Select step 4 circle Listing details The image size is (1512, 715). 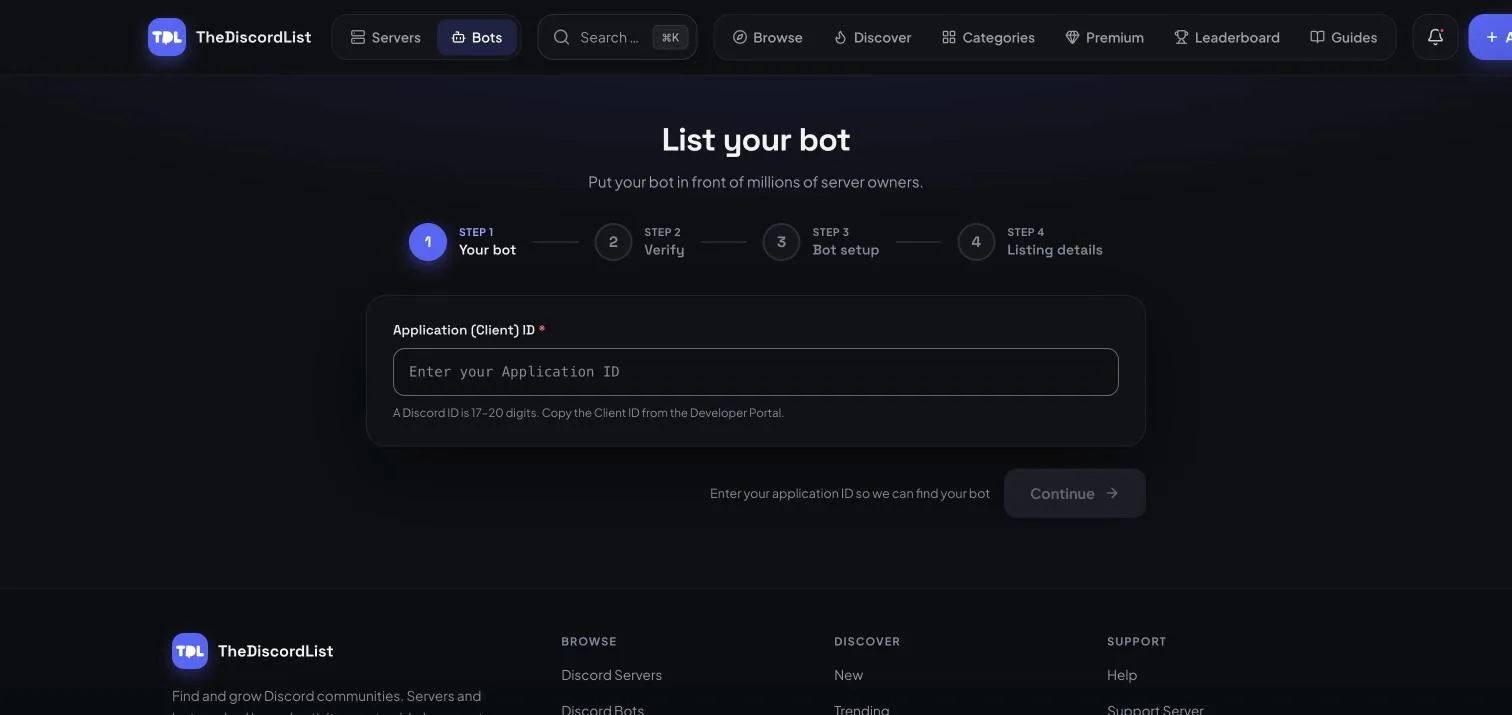click(976, 242)
